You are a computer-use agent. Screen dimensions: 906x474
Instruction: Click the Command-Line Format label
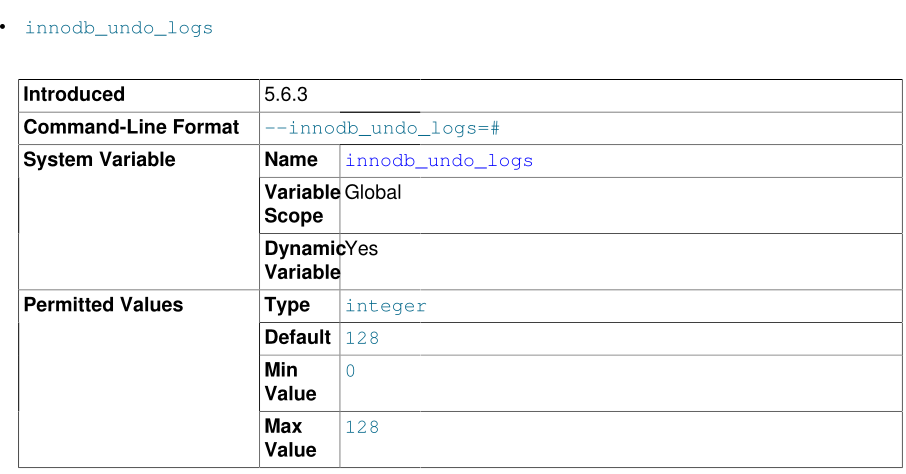131,127
